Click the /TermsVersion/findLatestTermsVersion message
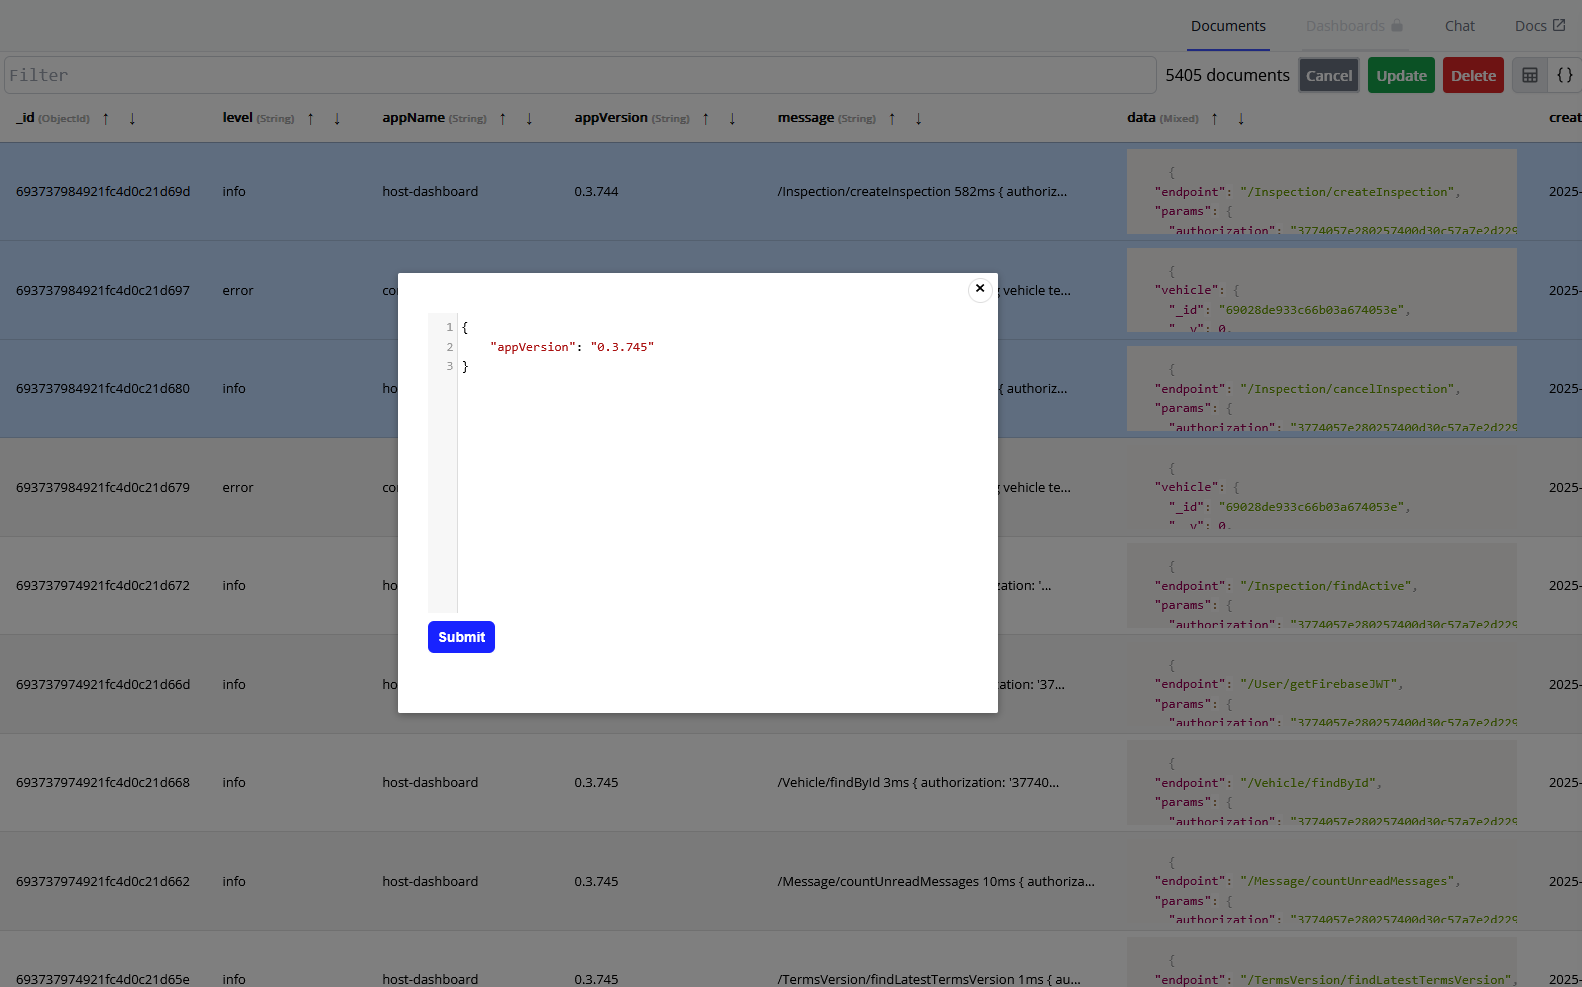Screen dimensions: 1582x987 pos(929,979)
